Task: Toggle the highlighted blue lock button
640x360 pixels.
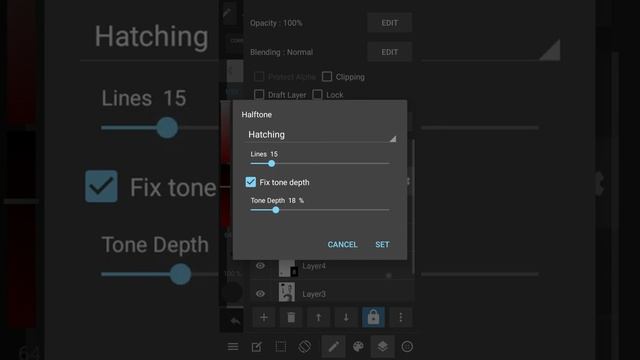Action: (x=373, y=317)
